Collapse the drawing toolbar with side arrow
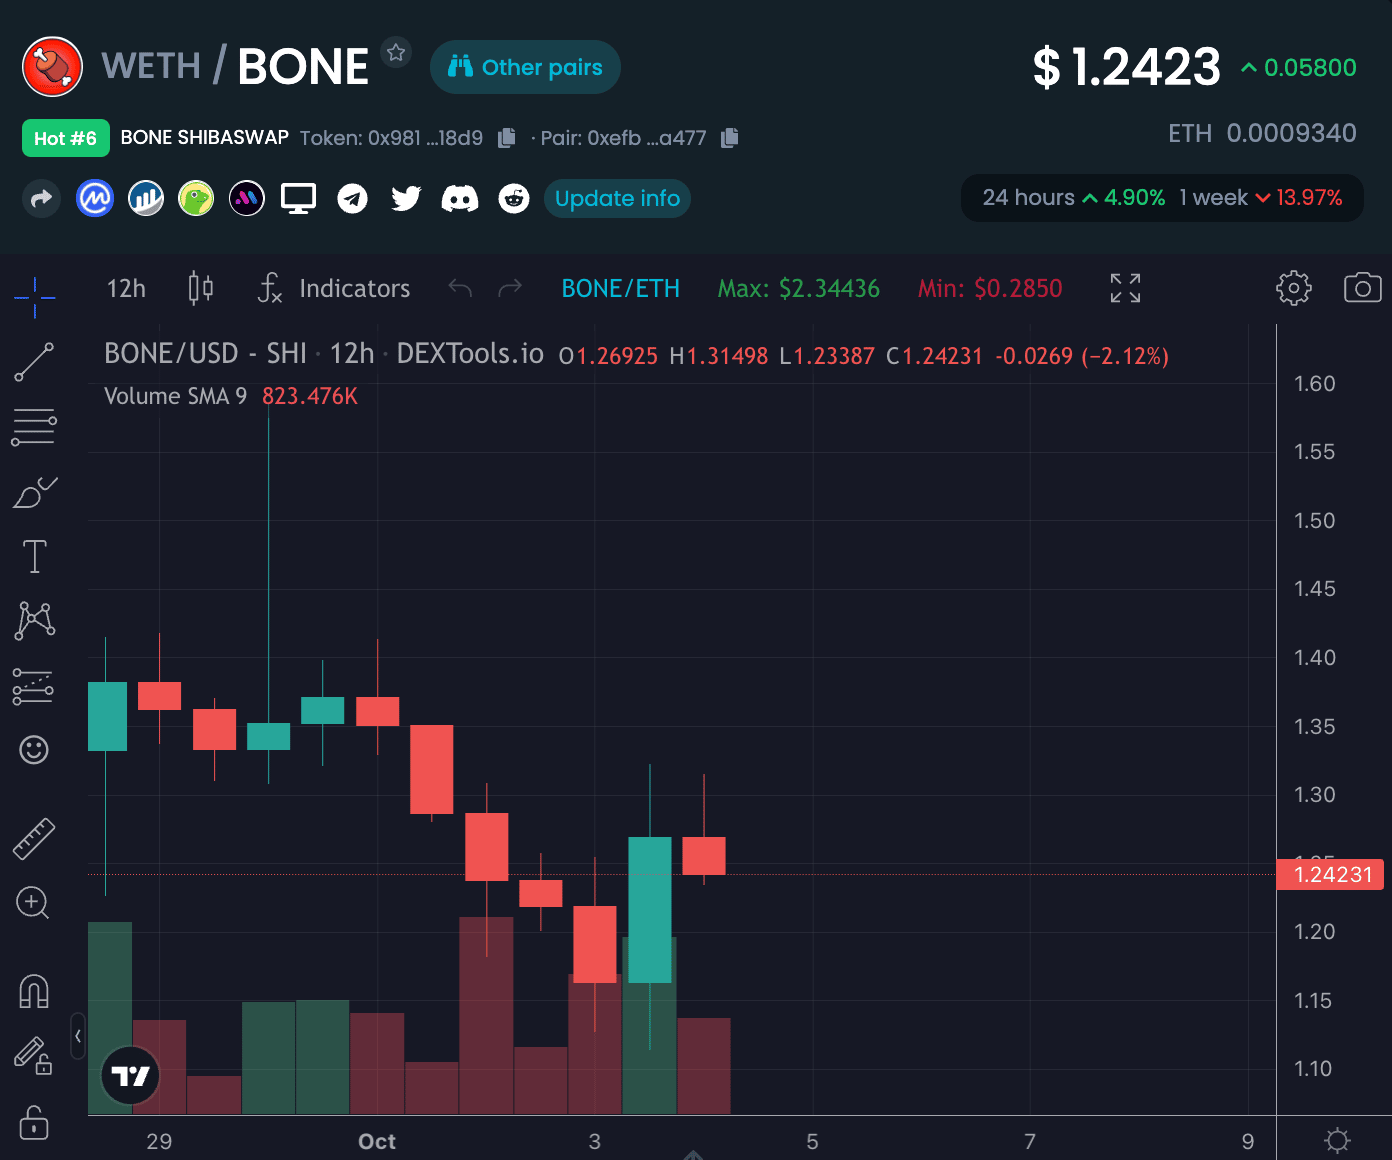Image resolution: width=1392 pixels, height=1160 pixels. (x=78, y=1036)
